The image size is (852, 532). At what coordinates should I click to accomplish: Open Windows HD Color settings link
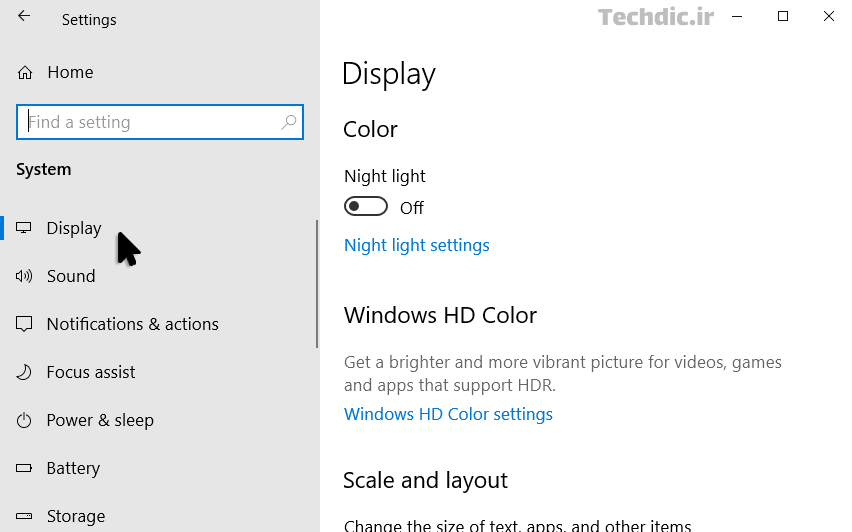point(448,414)
